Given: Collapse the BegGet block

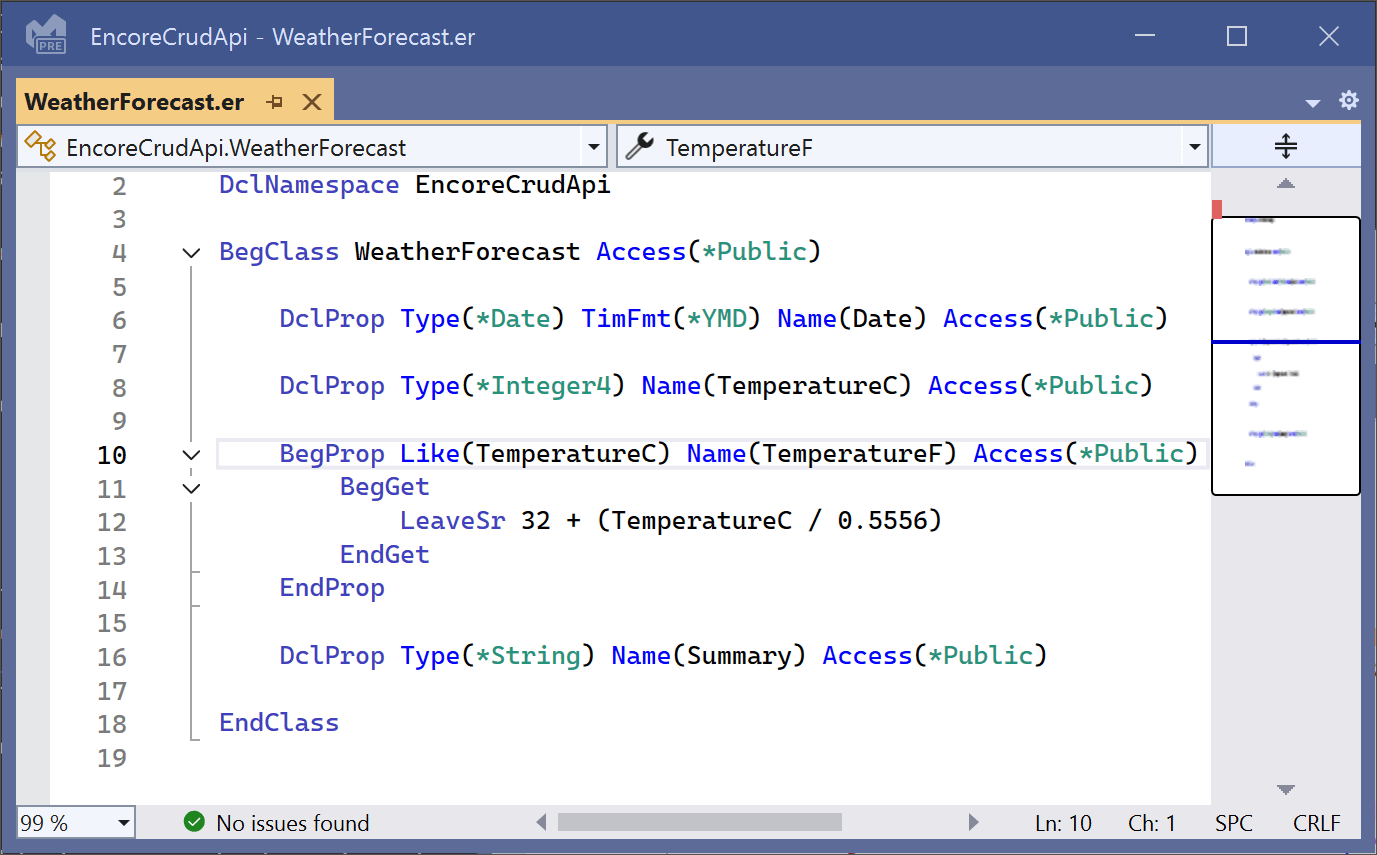Looking at the screenshot, I should 191,489.
